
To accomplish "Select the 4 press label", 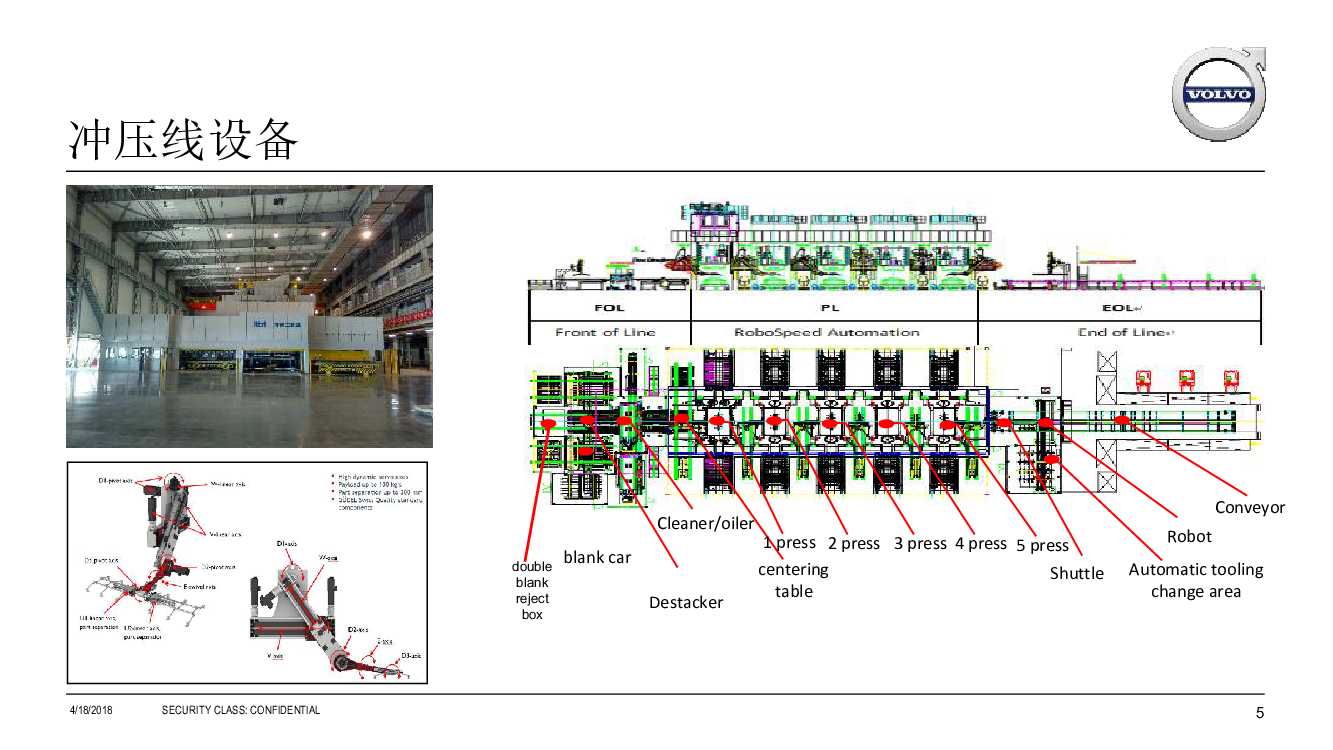I will 981,544.
